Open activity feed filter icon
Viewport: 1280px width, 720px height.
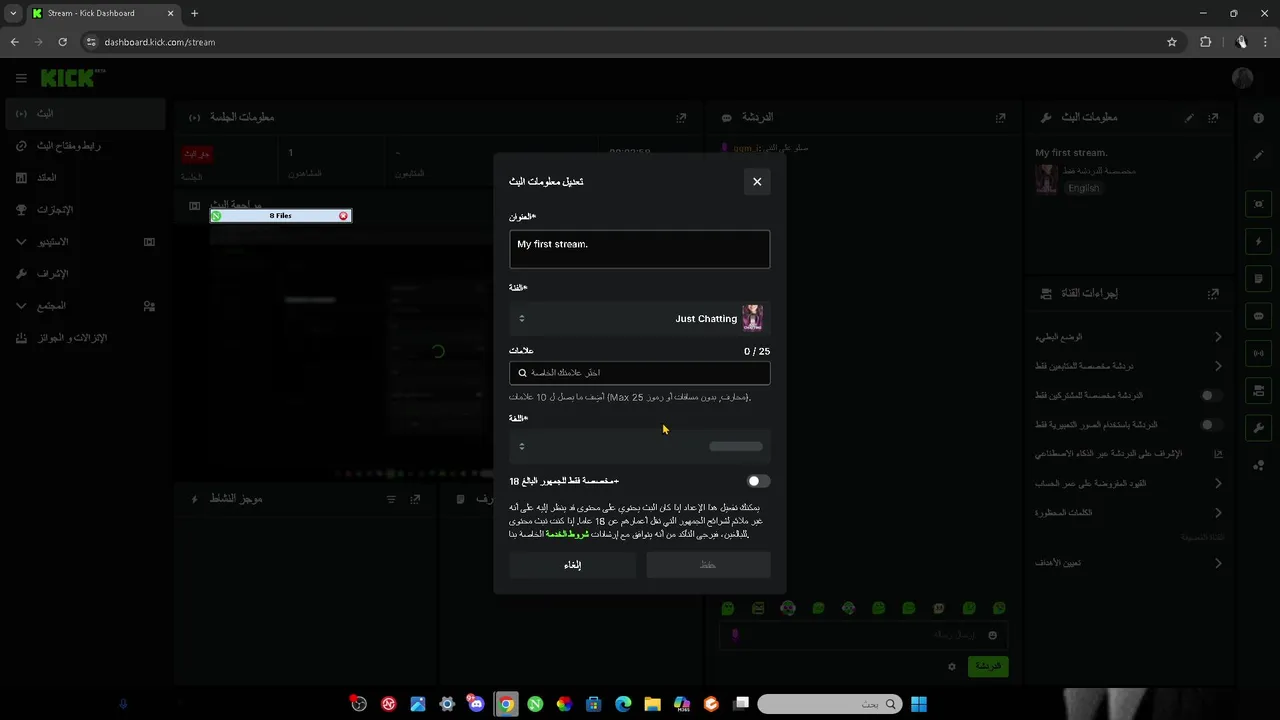point(392,498)
